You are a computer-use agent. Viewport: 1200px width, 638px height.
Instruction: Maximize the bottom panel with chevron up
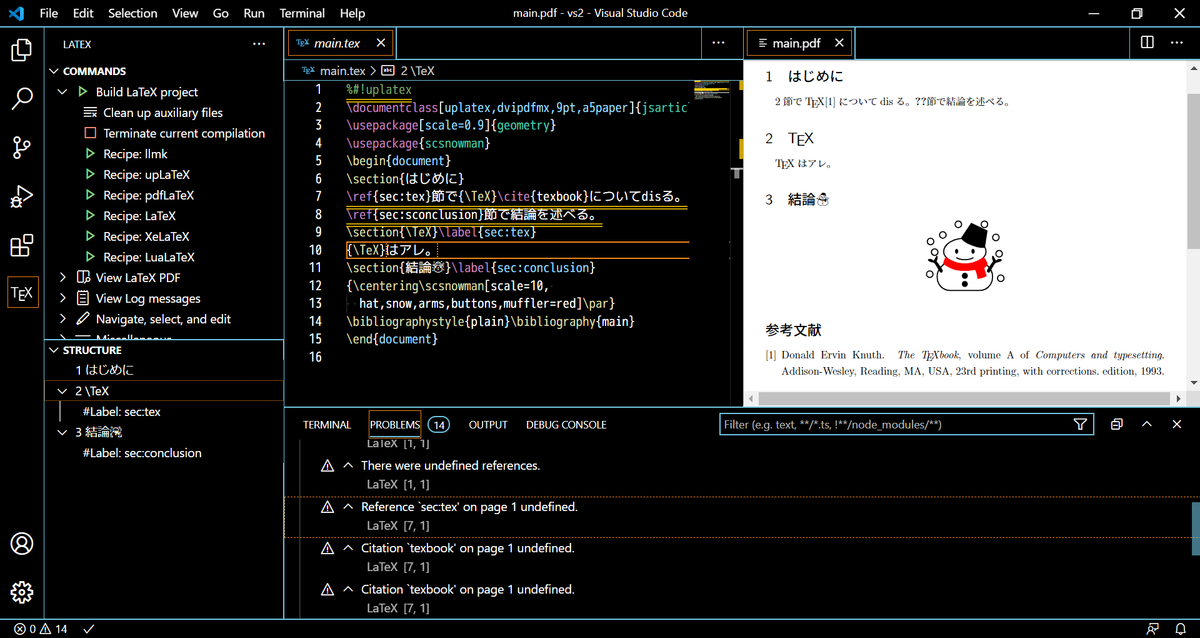point(1147,424)
